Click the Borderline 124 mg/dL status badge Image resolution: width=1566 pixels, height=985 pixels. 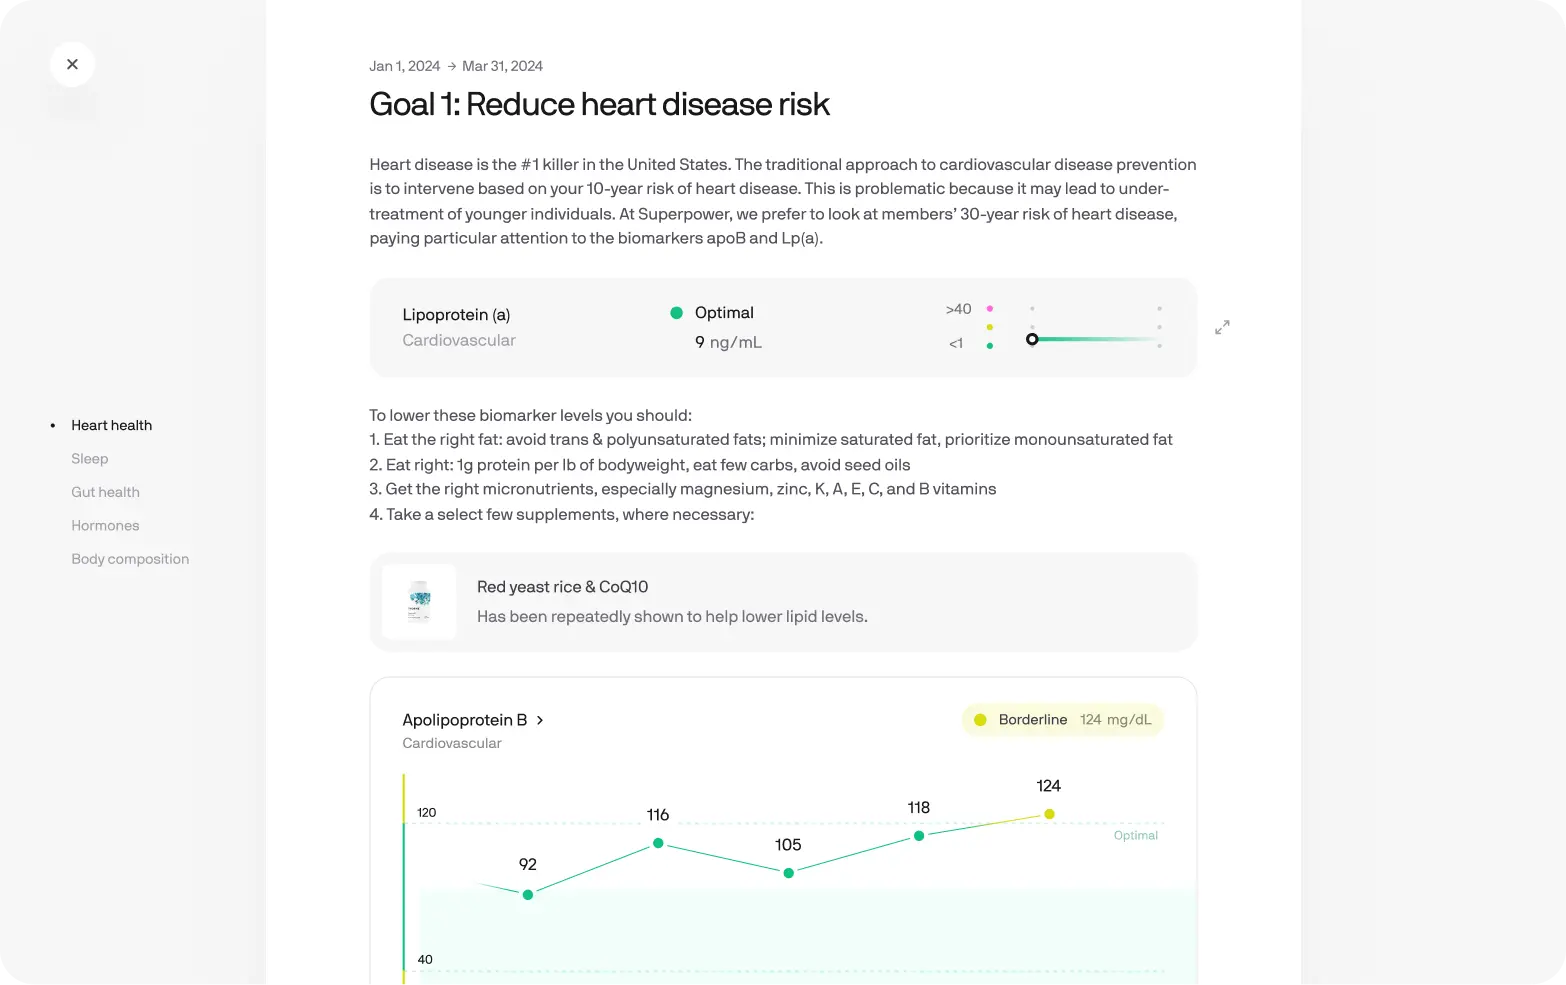pyautogui.click(x=1063, y=720)
